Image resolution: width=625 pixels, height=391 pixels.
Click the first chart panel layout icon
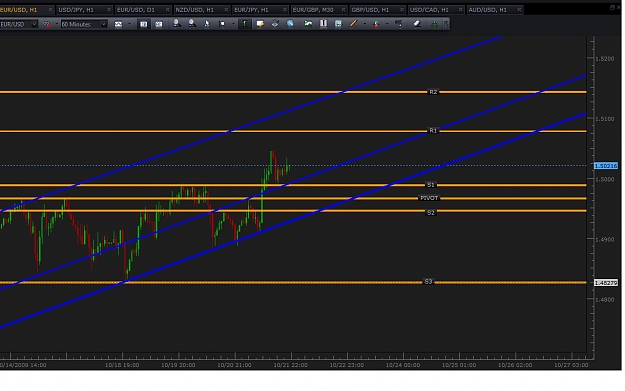click(x=143, y=24)
